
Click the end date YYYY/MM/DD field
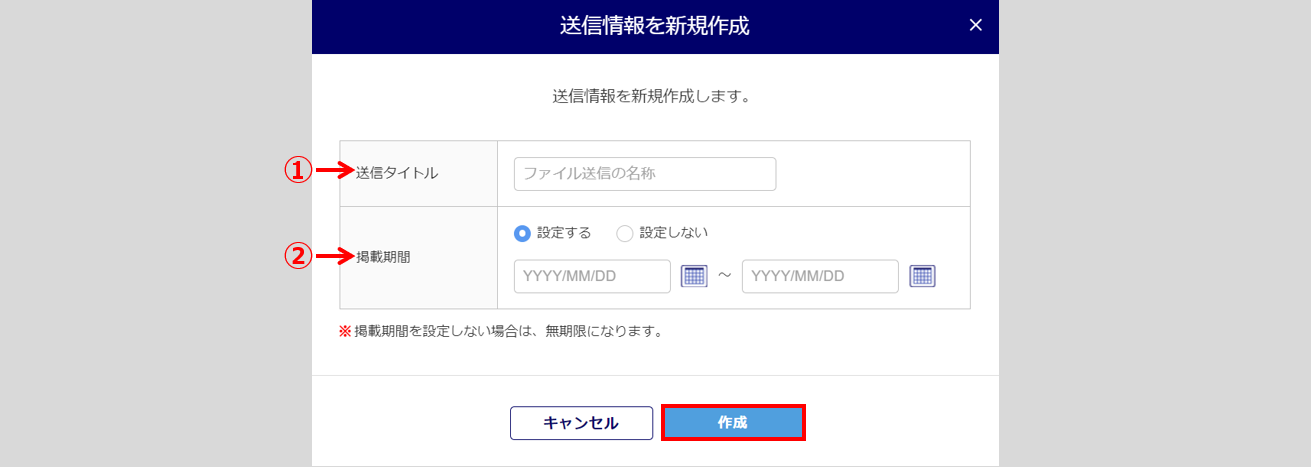820,277
